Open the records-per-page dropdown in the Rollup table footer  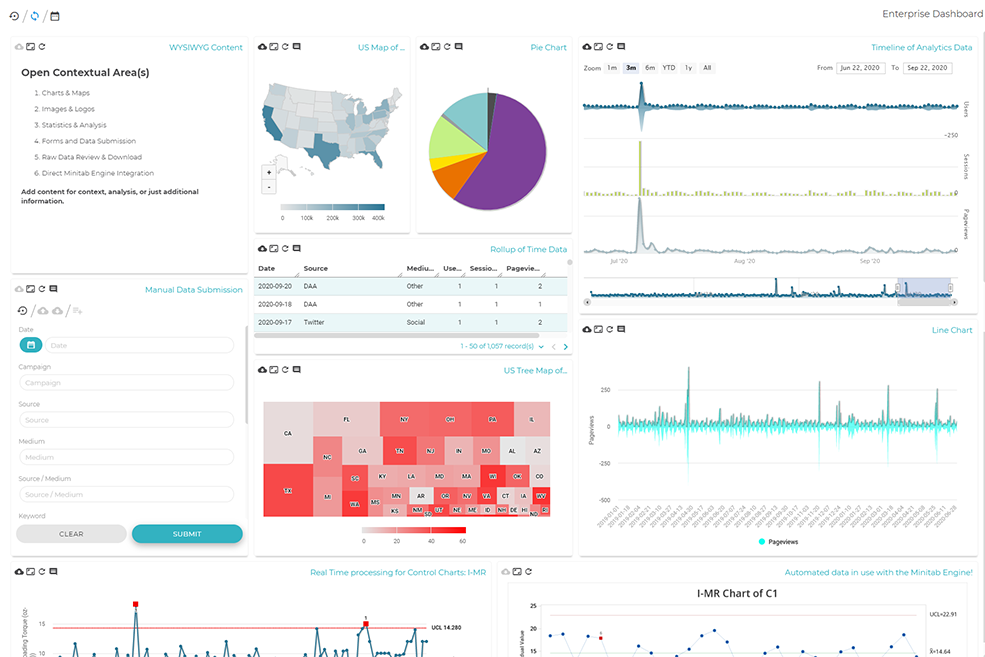pos(542,346)
